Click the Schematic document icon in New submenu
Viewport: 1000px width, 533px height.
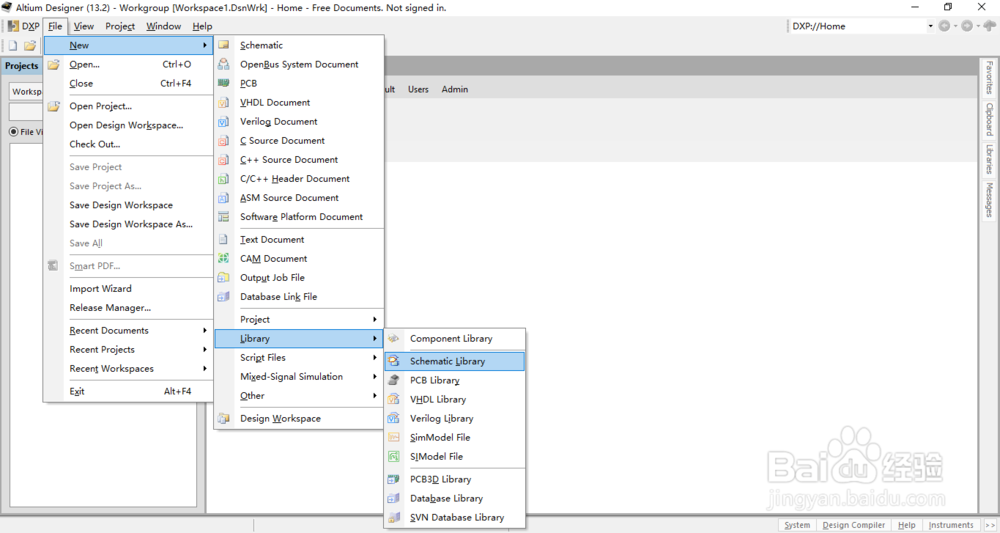223,45
